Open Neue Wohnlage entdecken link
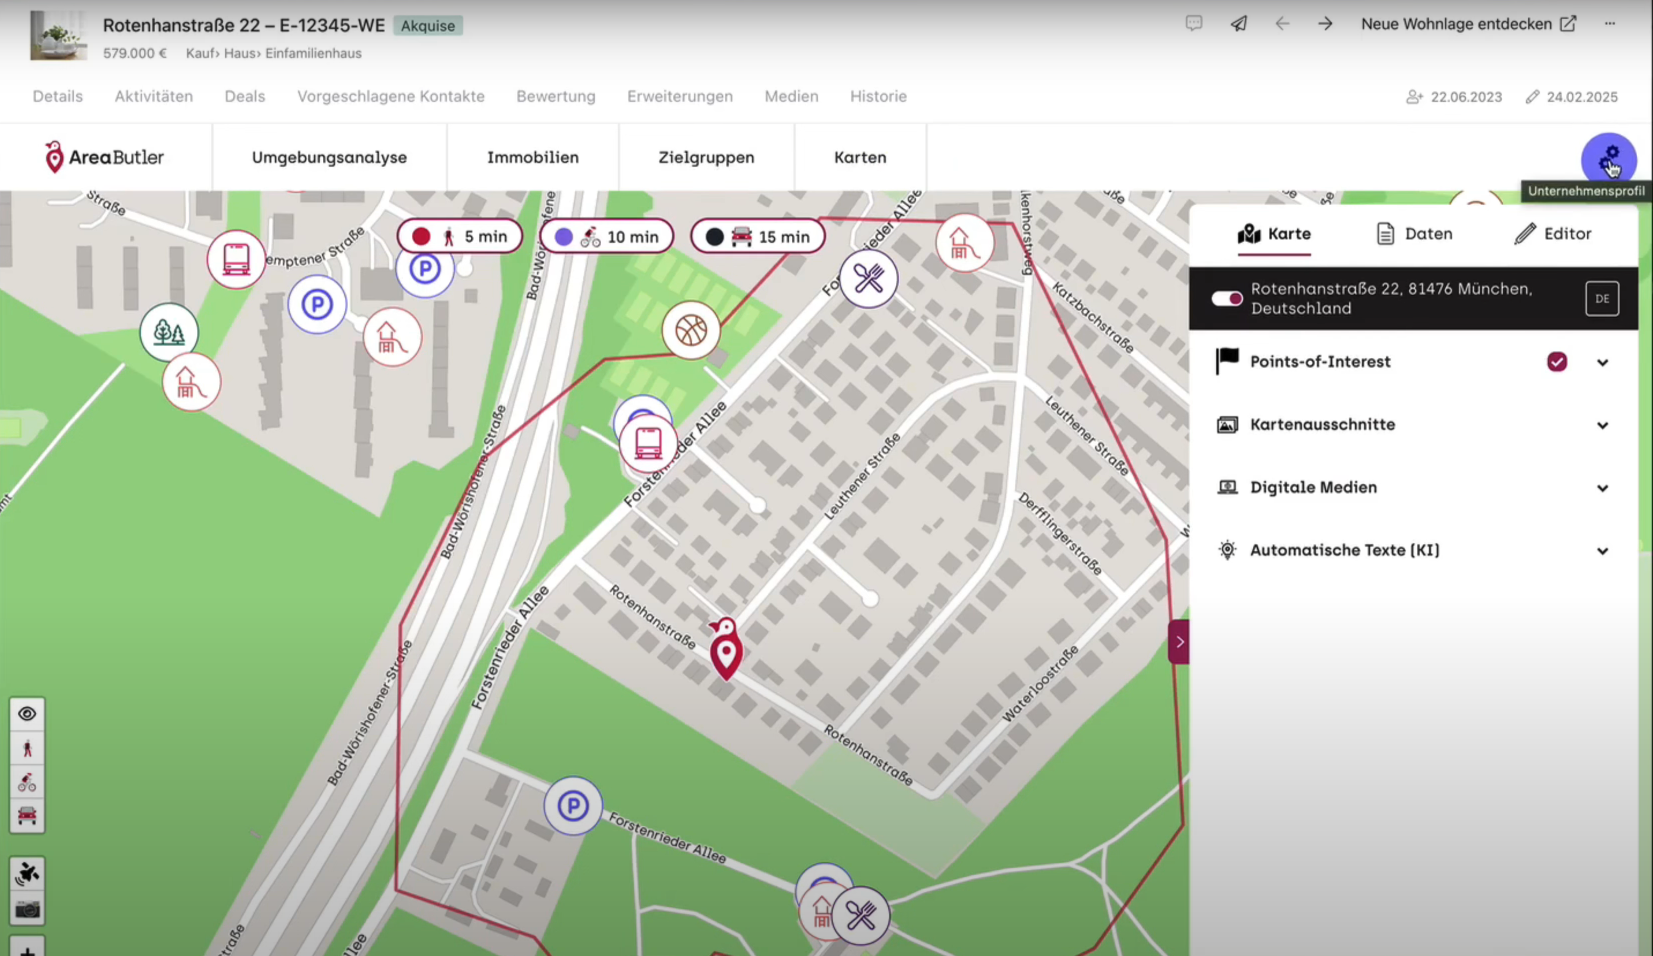 click(x=1468, y=24)
